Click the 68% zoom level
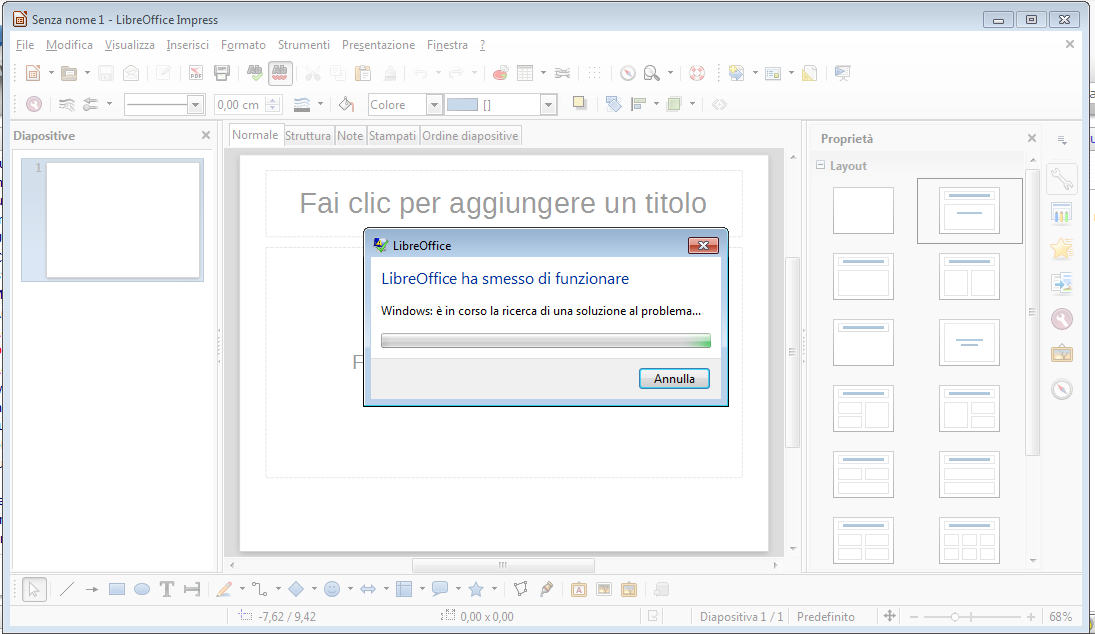The height and width of the screenshot is (634, 1095). click(1061, 617)
